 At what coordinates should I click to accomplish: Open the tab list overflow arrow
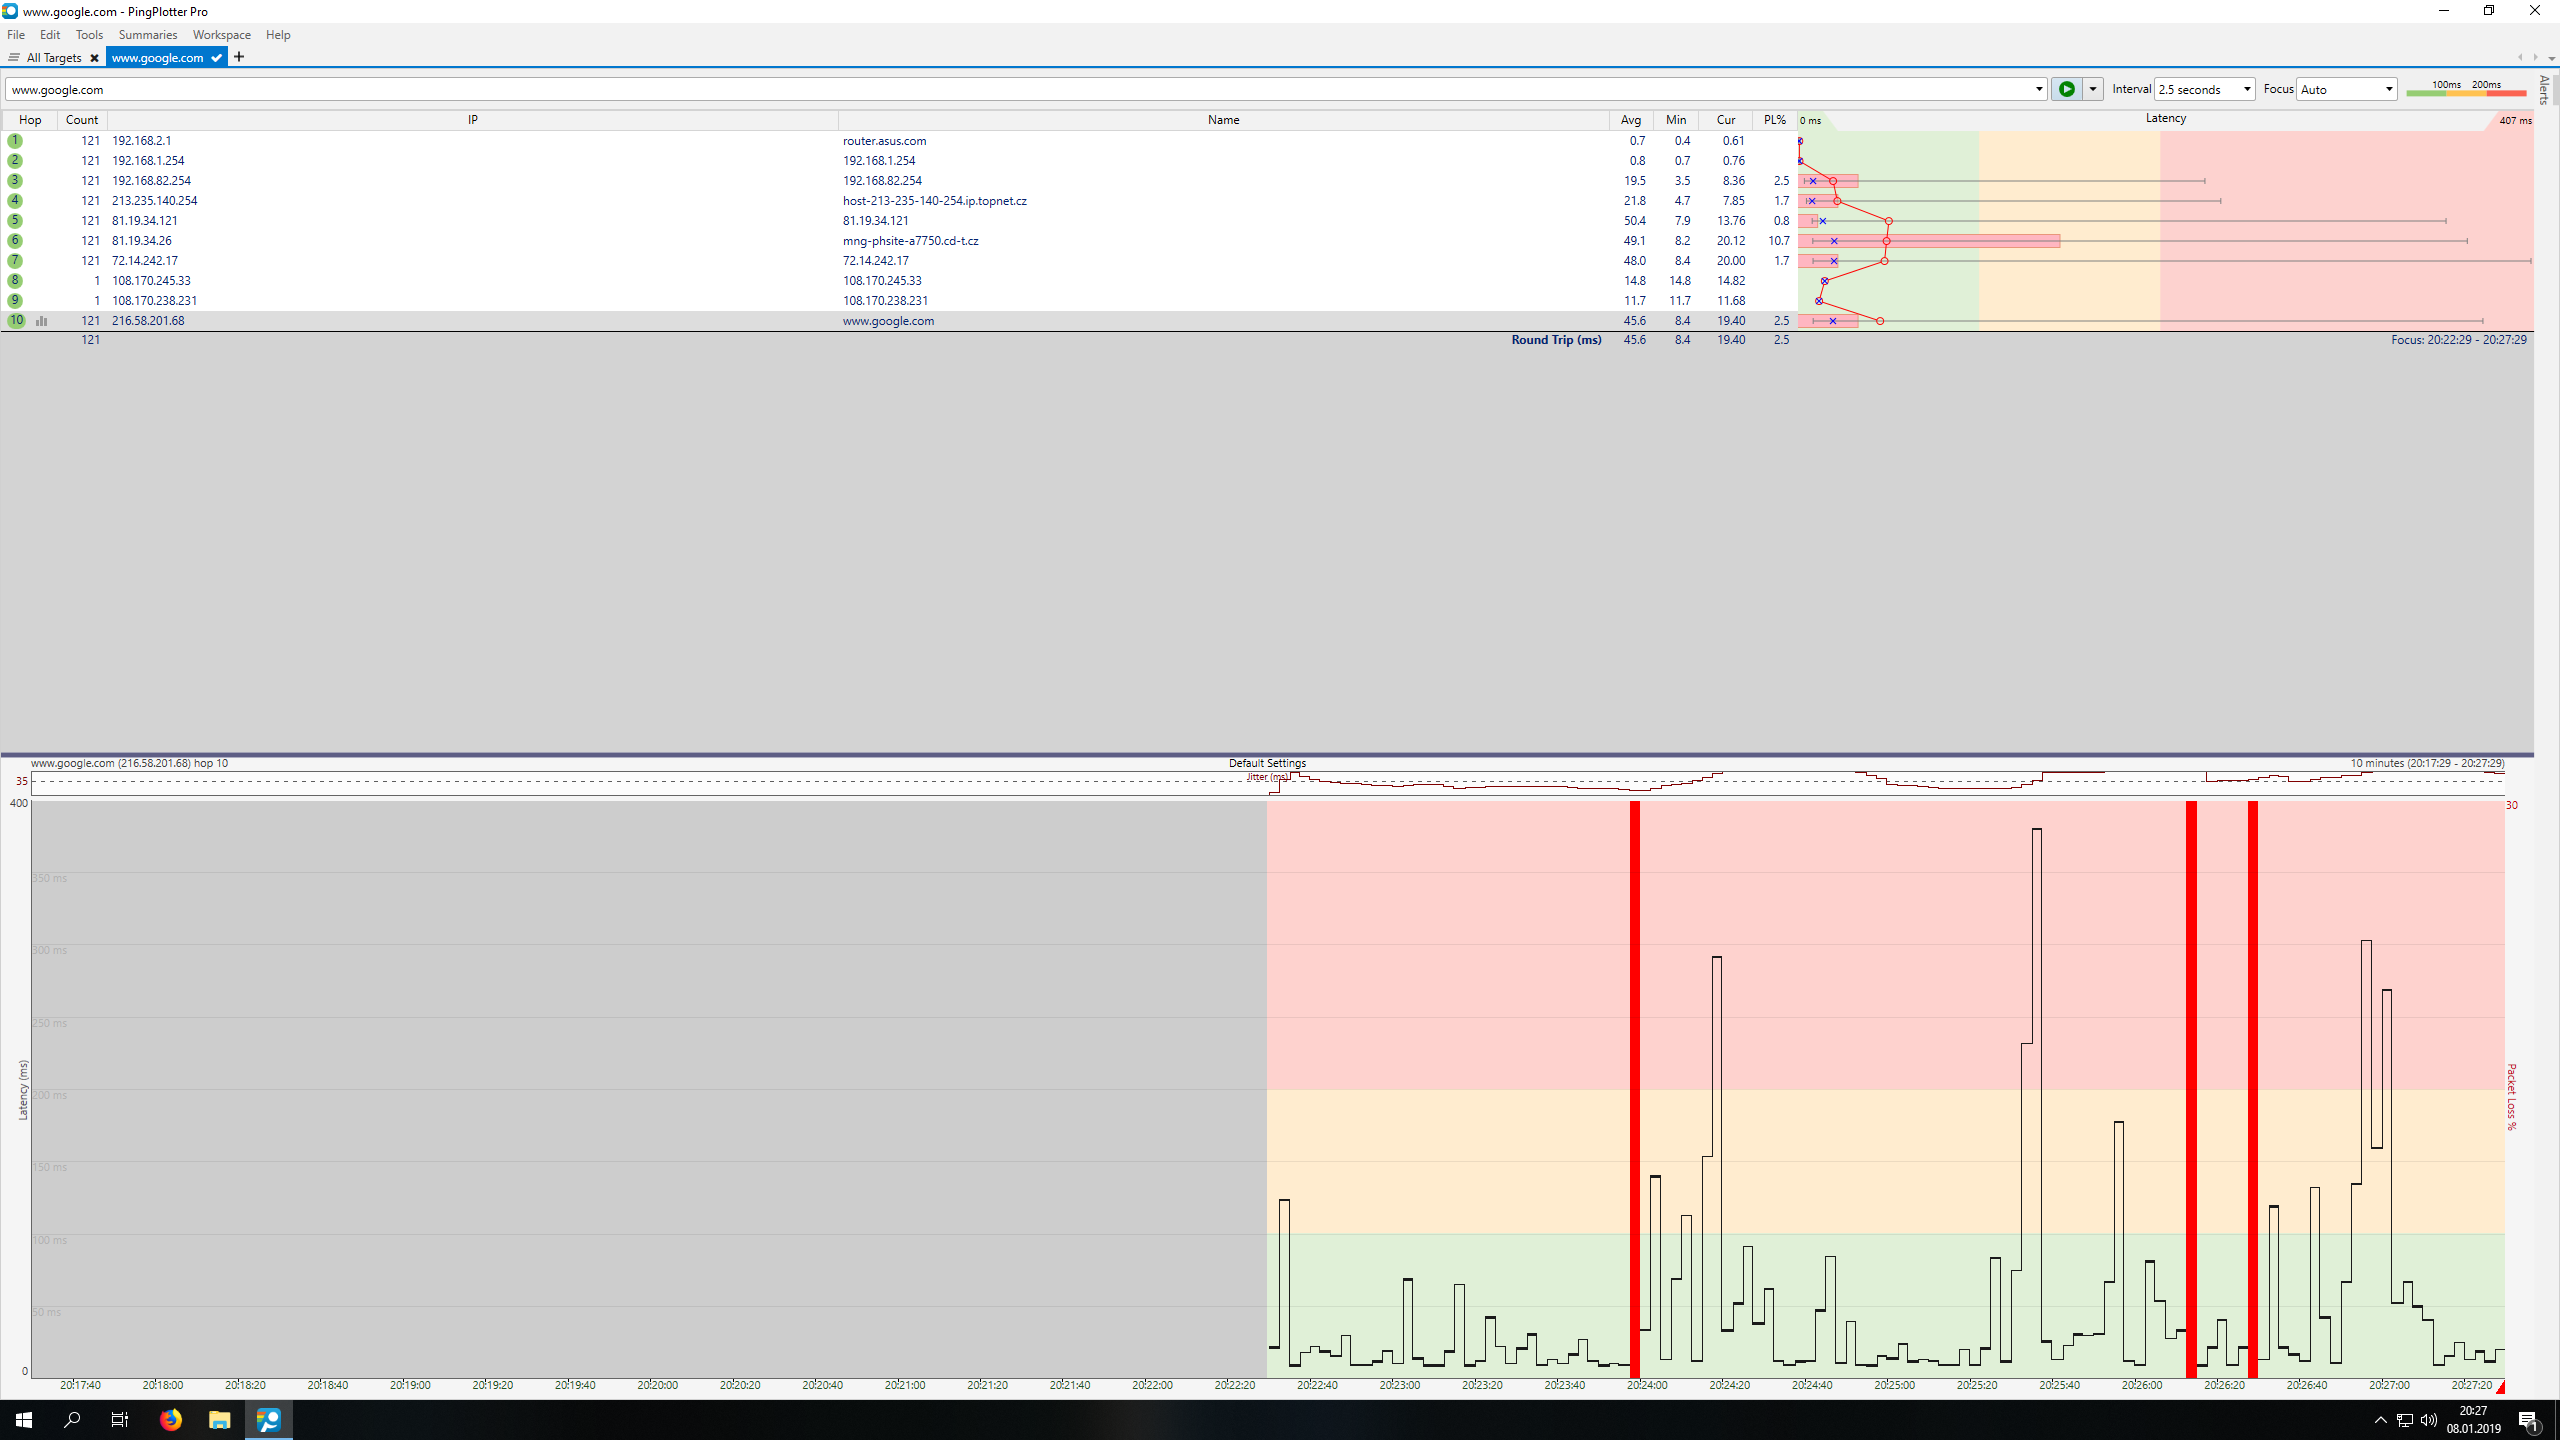2551,58
